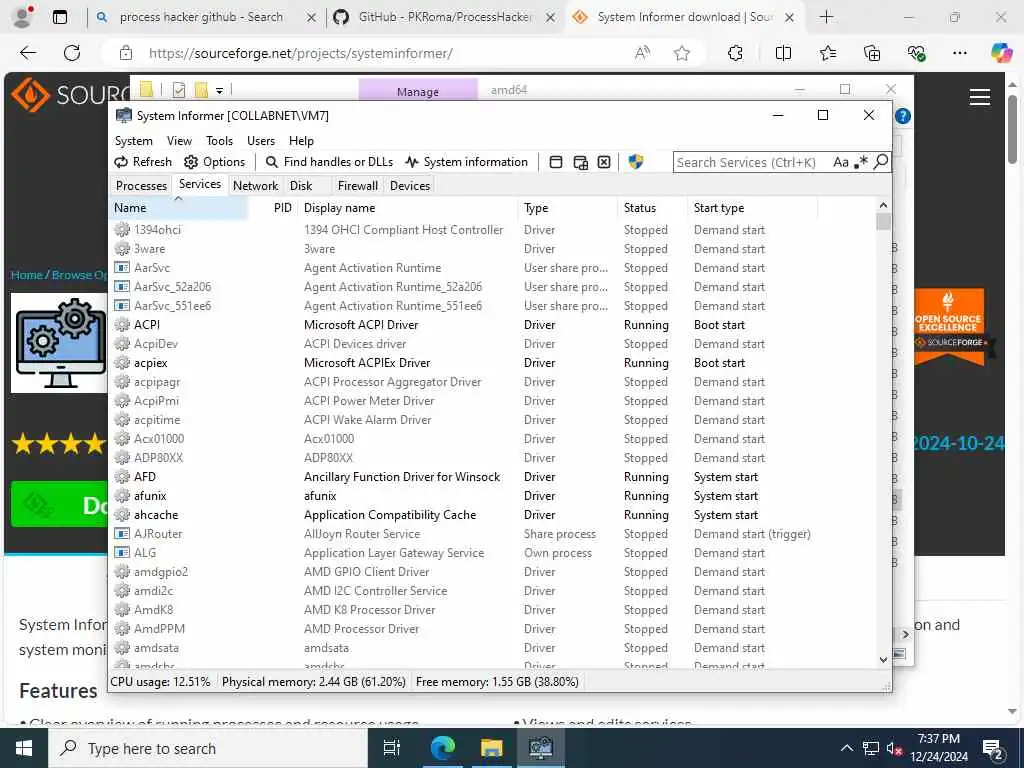1024x768 pixels.
Task: Select the 1394ohci driver gear icon
Action: click(x=122, y=229)
